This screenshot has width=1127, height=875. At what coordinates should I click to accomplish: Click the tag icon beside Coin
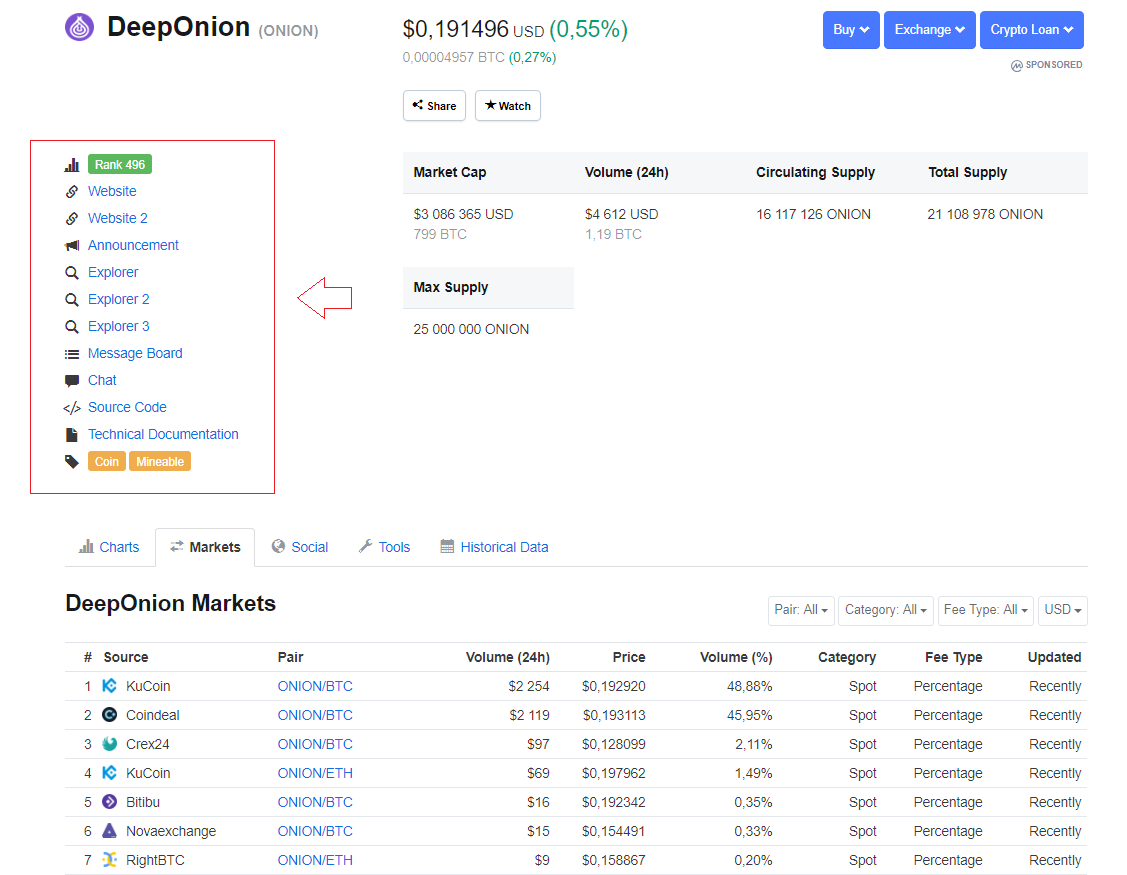click(72, 462)
